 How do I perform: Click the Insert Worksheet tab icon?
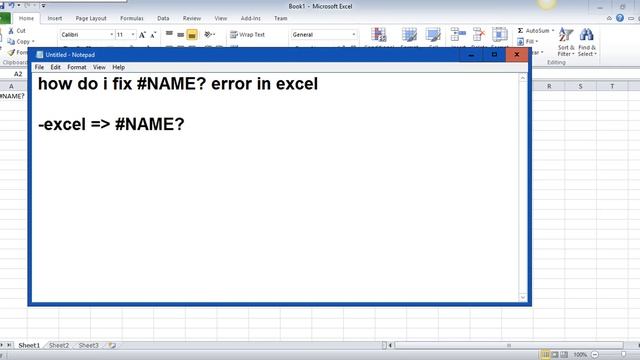pos(112,345)
